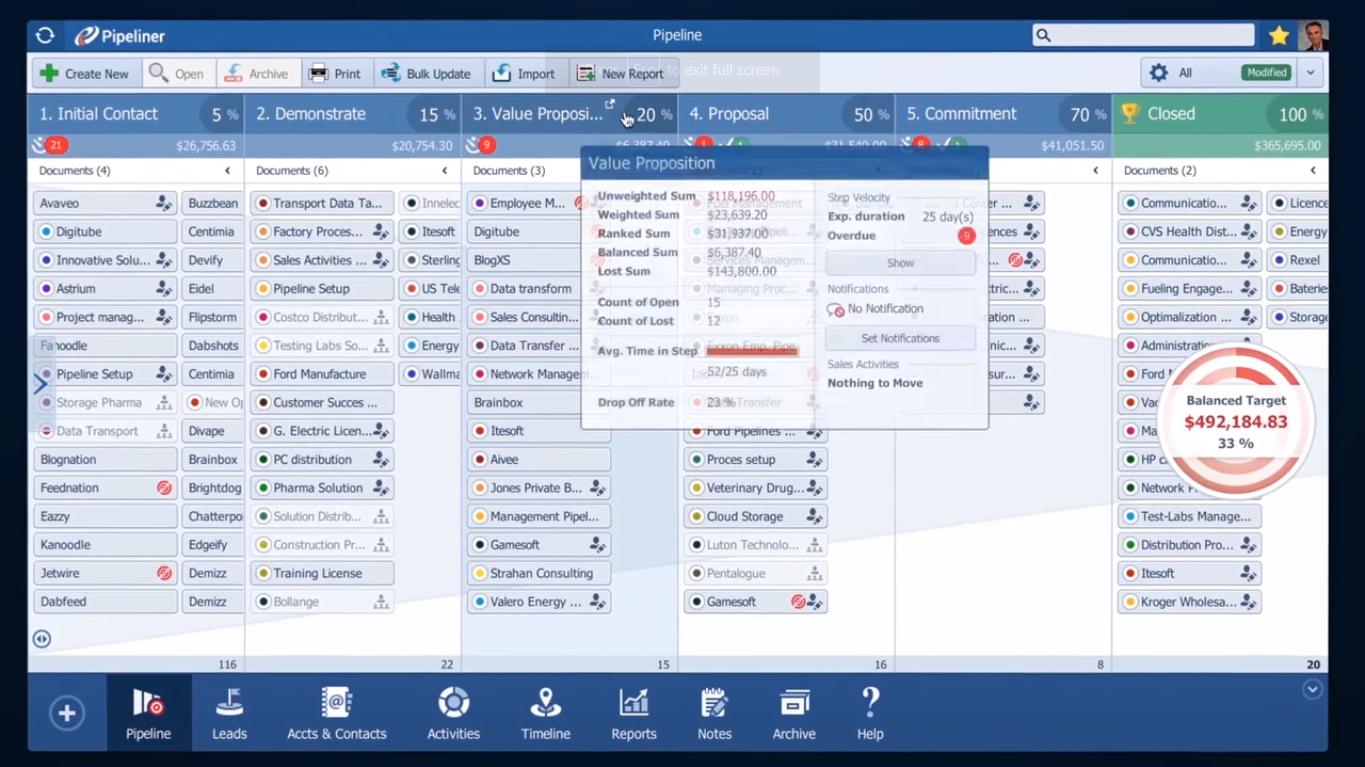Click the round add plus button
The width and height of the screenshot is (1365, 767).
(67, 713)
